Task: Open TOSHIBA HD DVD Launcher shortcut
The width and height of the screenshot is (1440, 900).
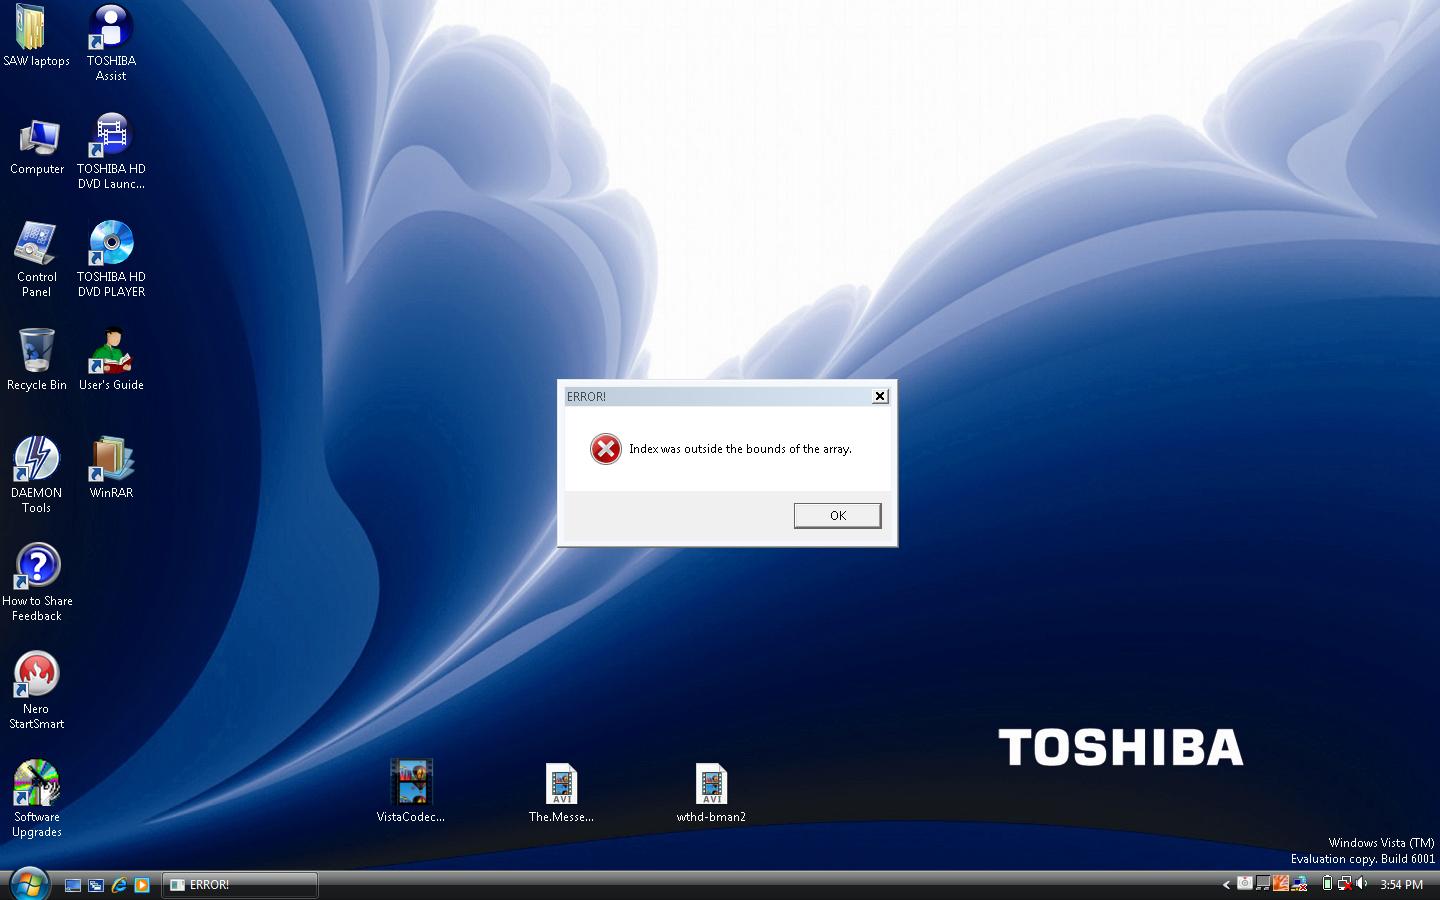Action: coord(111,151)
